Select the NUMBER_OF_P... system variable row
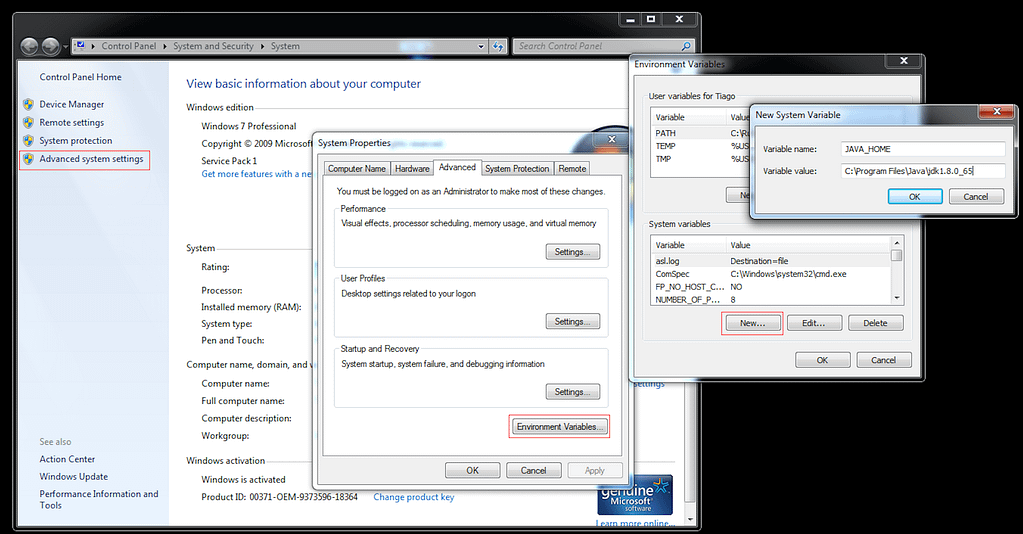1023x534 pixels. click(x=772, y=300)
